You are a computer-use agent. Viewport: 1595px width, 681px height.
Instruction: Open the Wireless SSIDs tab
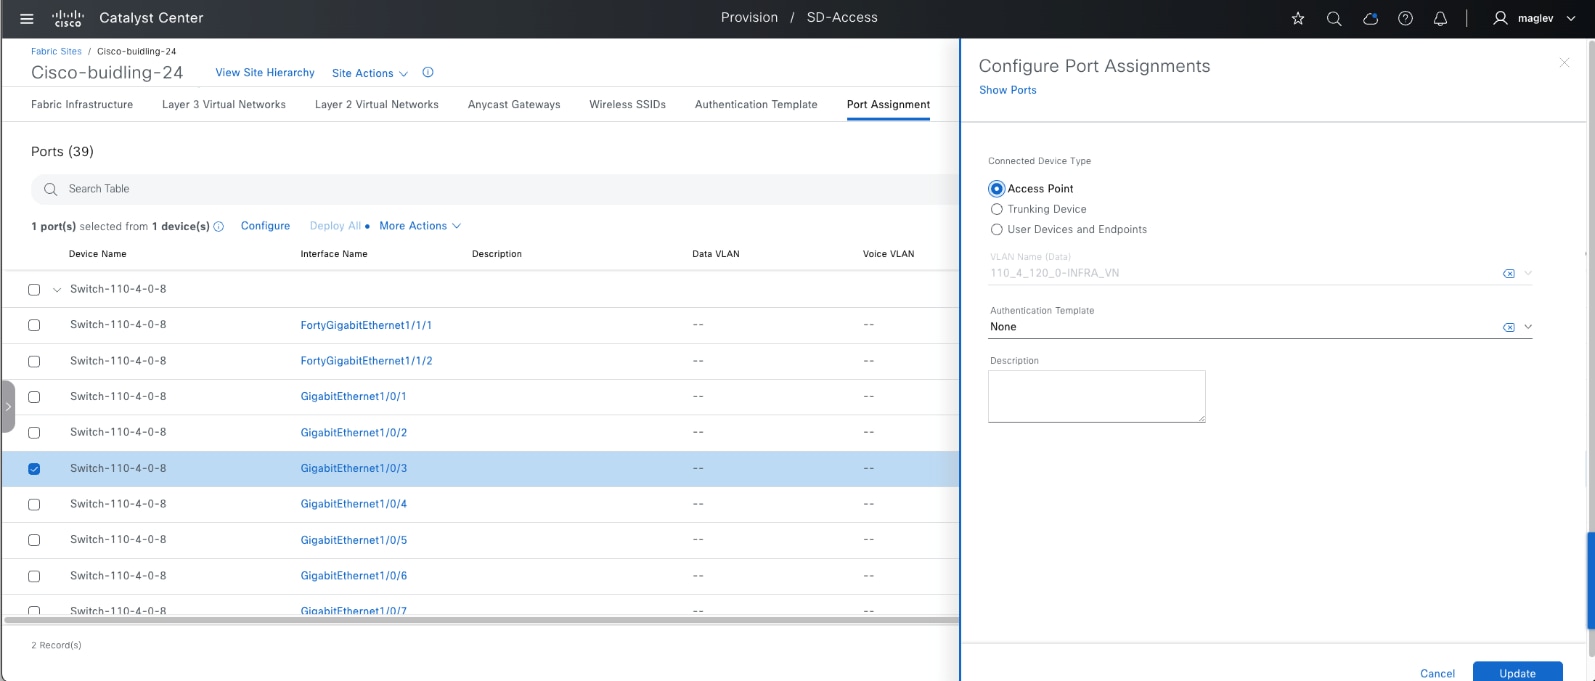(627, 104)
